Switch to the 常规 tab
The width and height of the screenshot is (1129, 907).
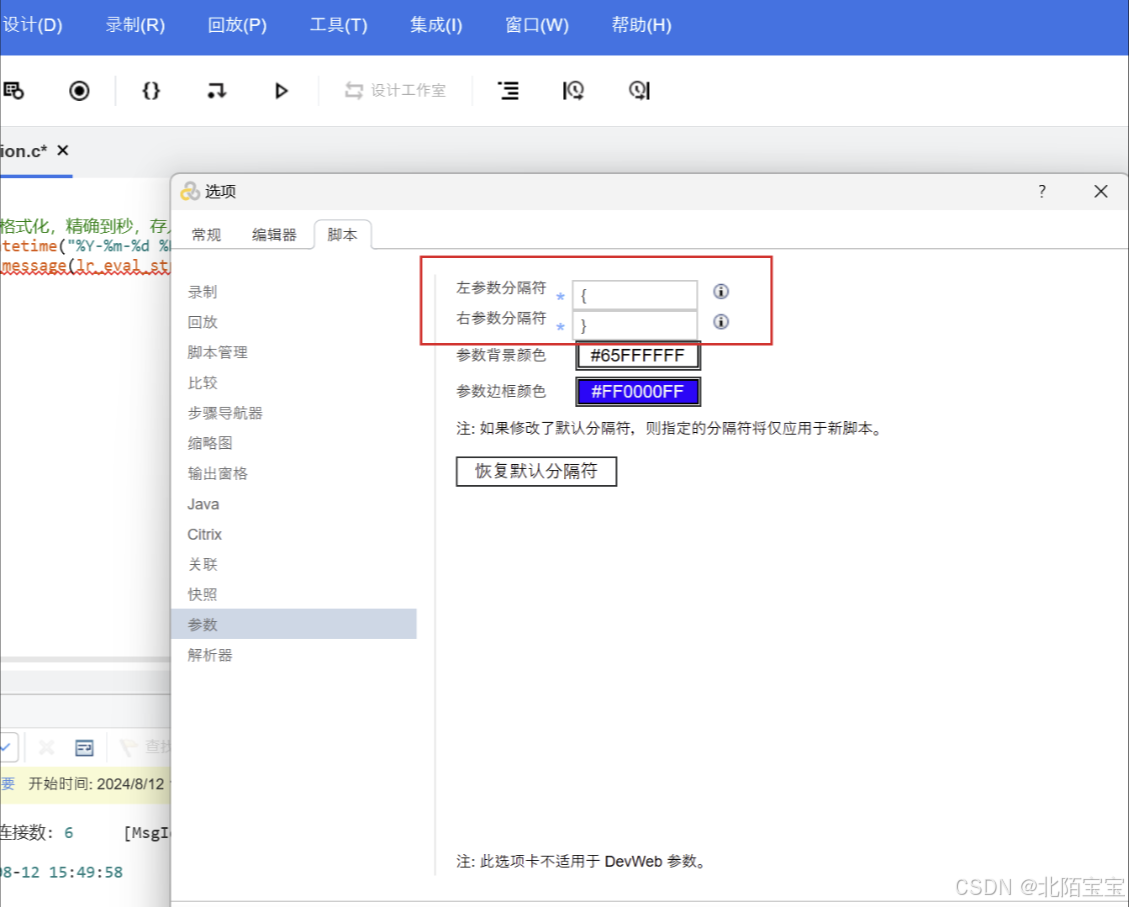[207, 235]
